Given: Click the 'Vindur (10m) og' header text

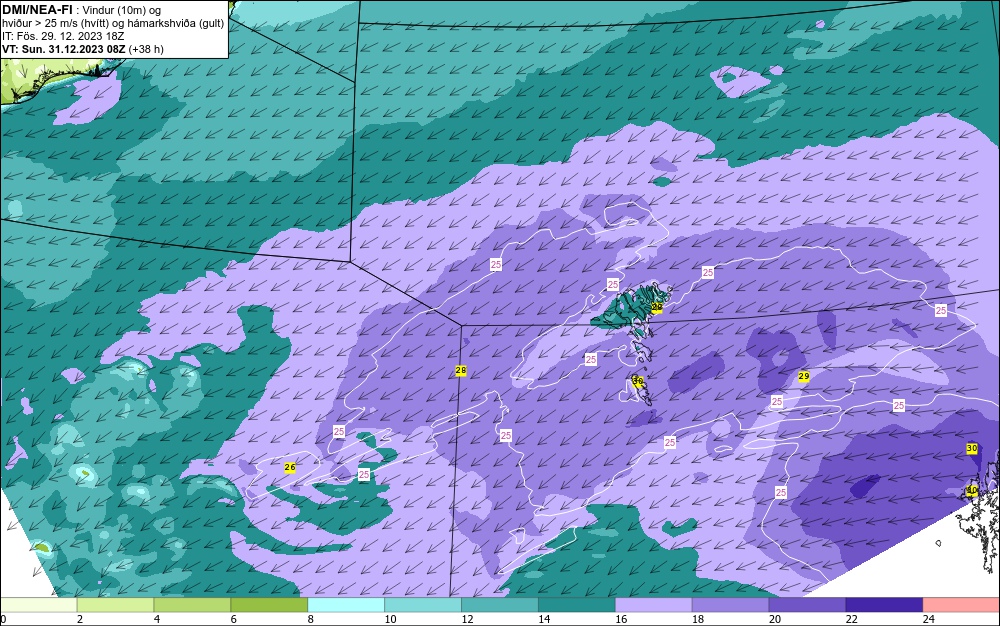Looking at the screenshot, I should pos(122,10).
